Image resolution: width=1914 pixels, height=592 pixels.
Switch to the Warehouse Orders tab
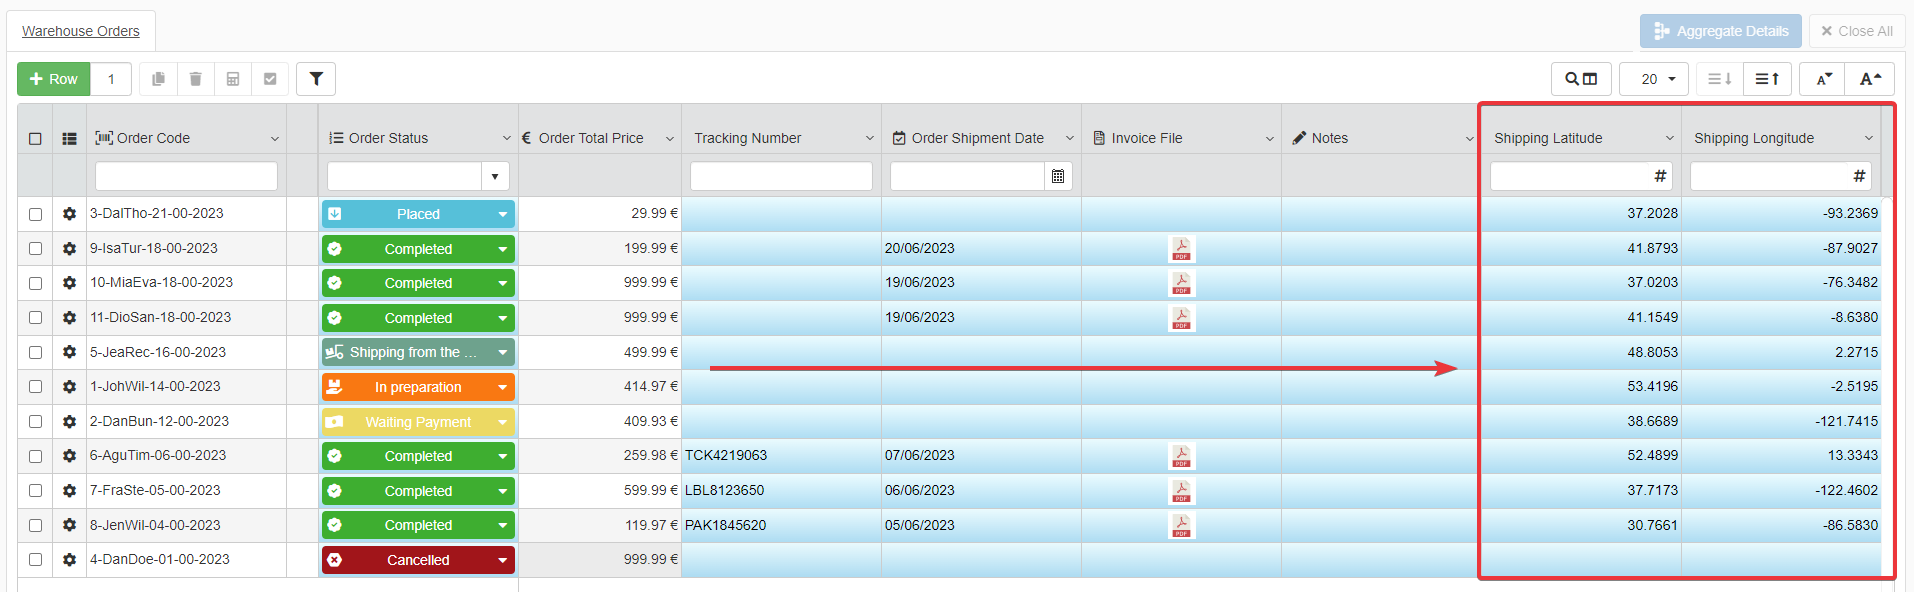tap(81, 31)
